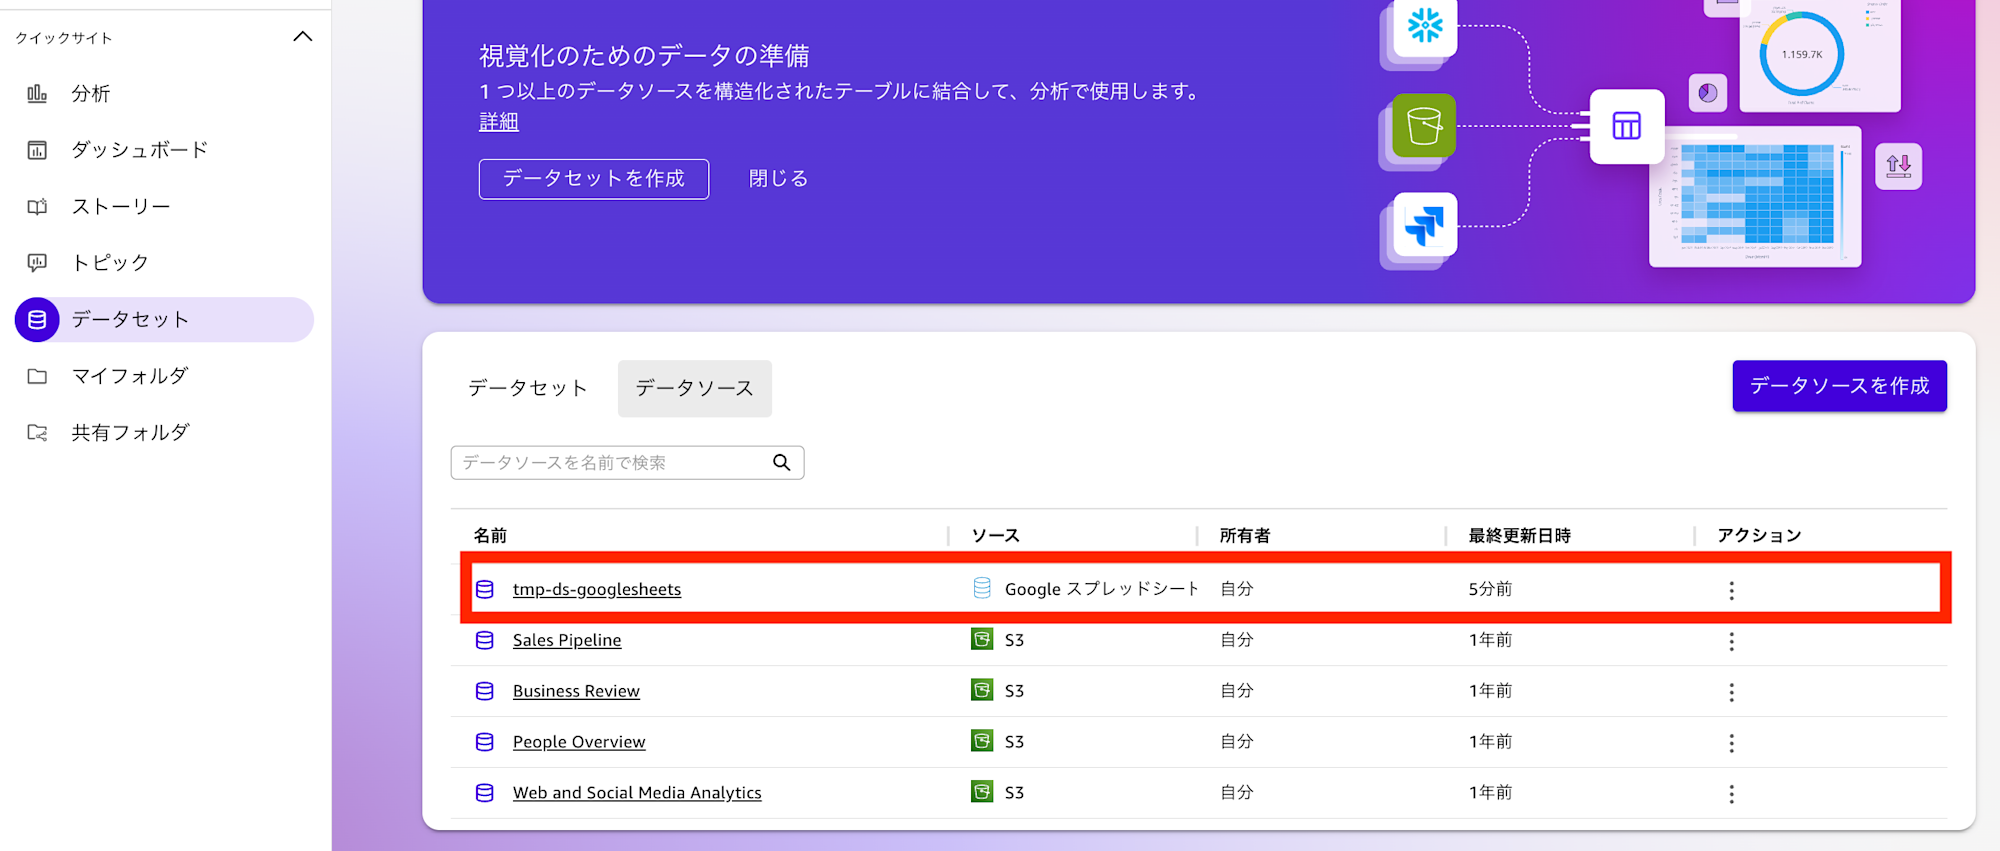Open actions menu for People Overview

coord(1731,744)
